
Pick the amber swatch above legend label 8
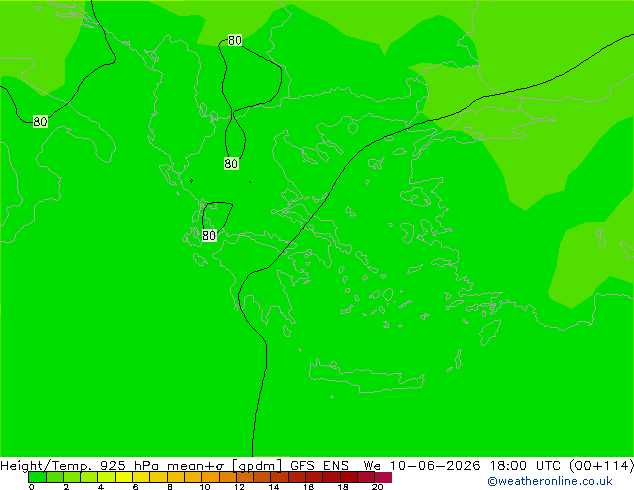click(x=175, y=477)
